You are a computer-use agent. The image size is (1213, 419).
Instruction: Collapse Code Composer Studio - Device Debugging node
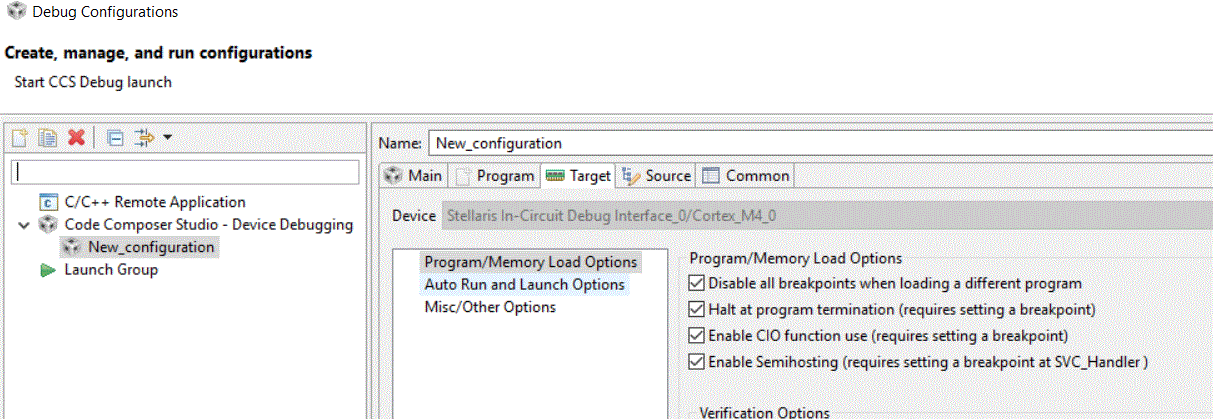[25, 225]
